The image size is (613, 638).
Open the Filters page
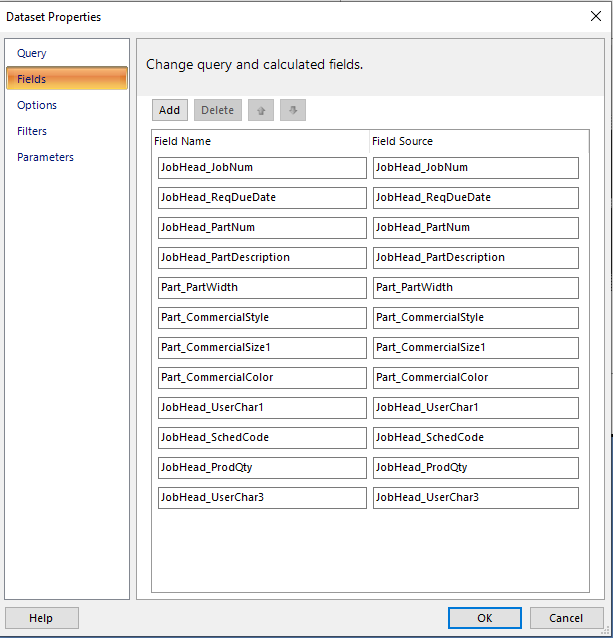pyautogui.click(x=32, y=131)
